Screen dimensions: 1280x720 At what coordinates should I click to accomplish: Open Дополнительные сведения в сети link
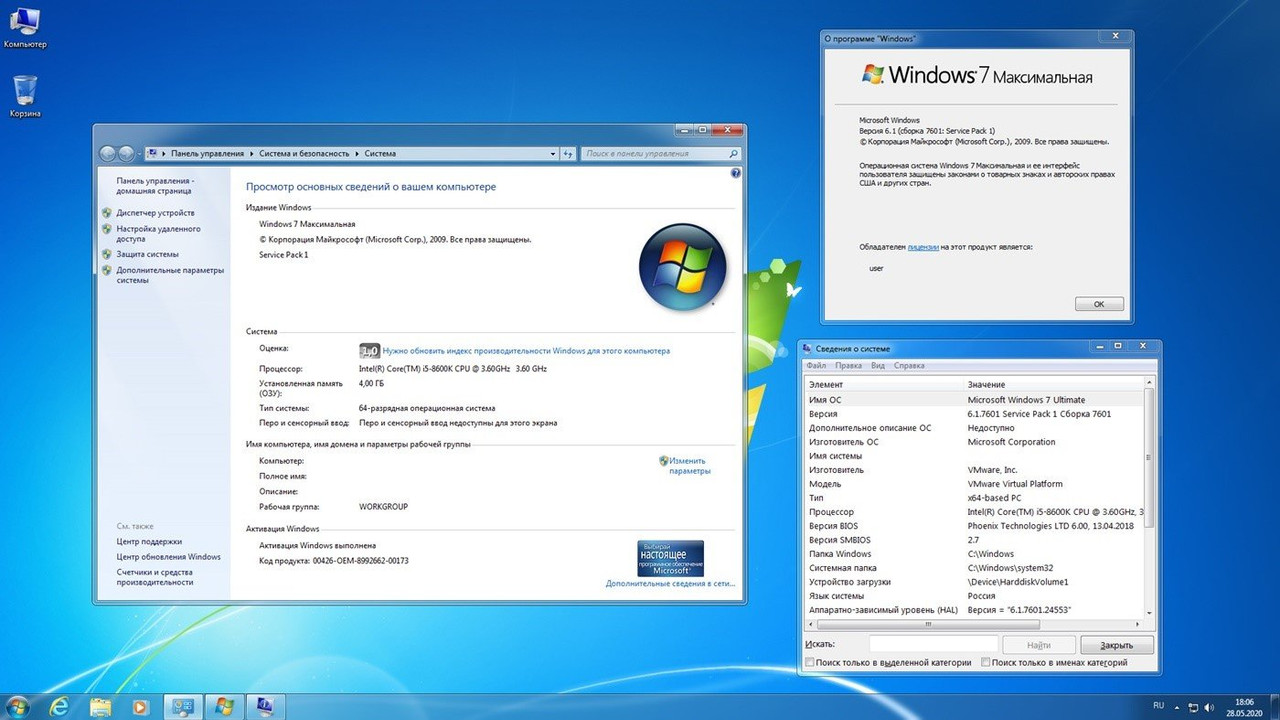point(670,583)
